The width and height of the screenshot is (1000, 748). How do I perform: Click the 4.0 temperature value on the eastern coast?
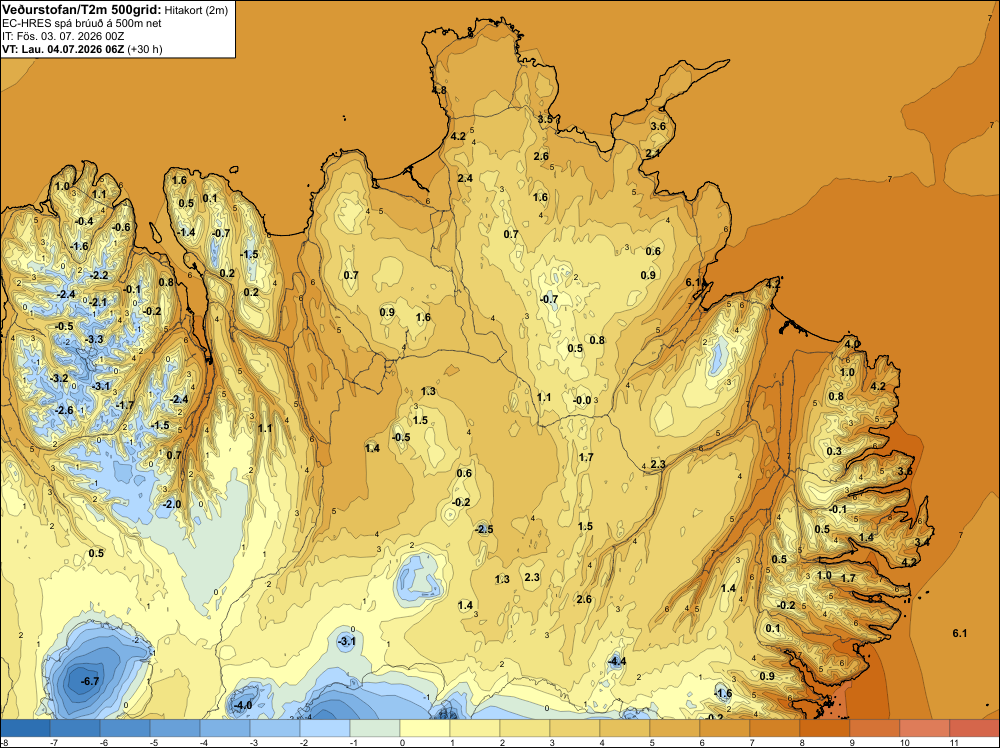pyautogui.click(x=852, y=344)
